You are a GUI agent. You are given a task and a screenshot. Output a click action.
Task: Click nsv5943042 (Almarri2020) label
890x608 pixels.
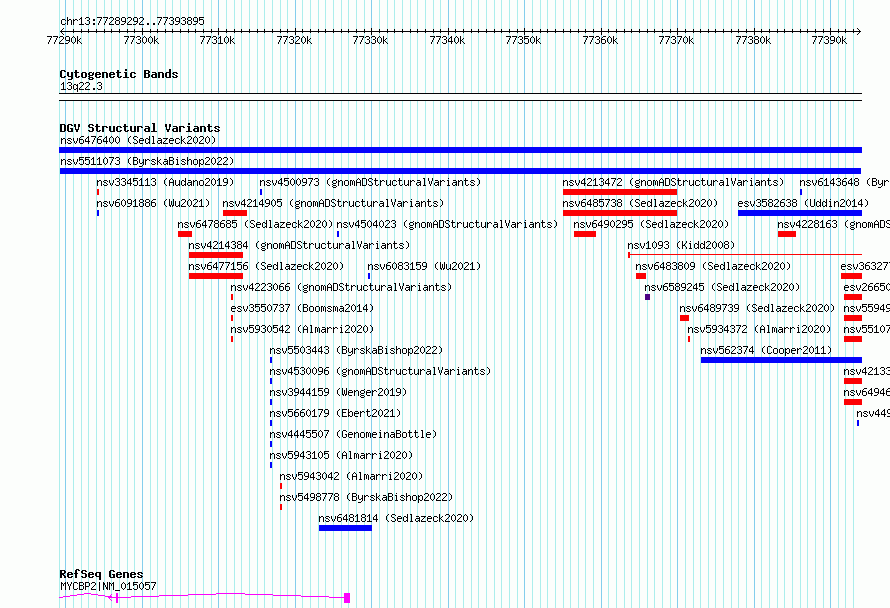[x=351, y=476]
